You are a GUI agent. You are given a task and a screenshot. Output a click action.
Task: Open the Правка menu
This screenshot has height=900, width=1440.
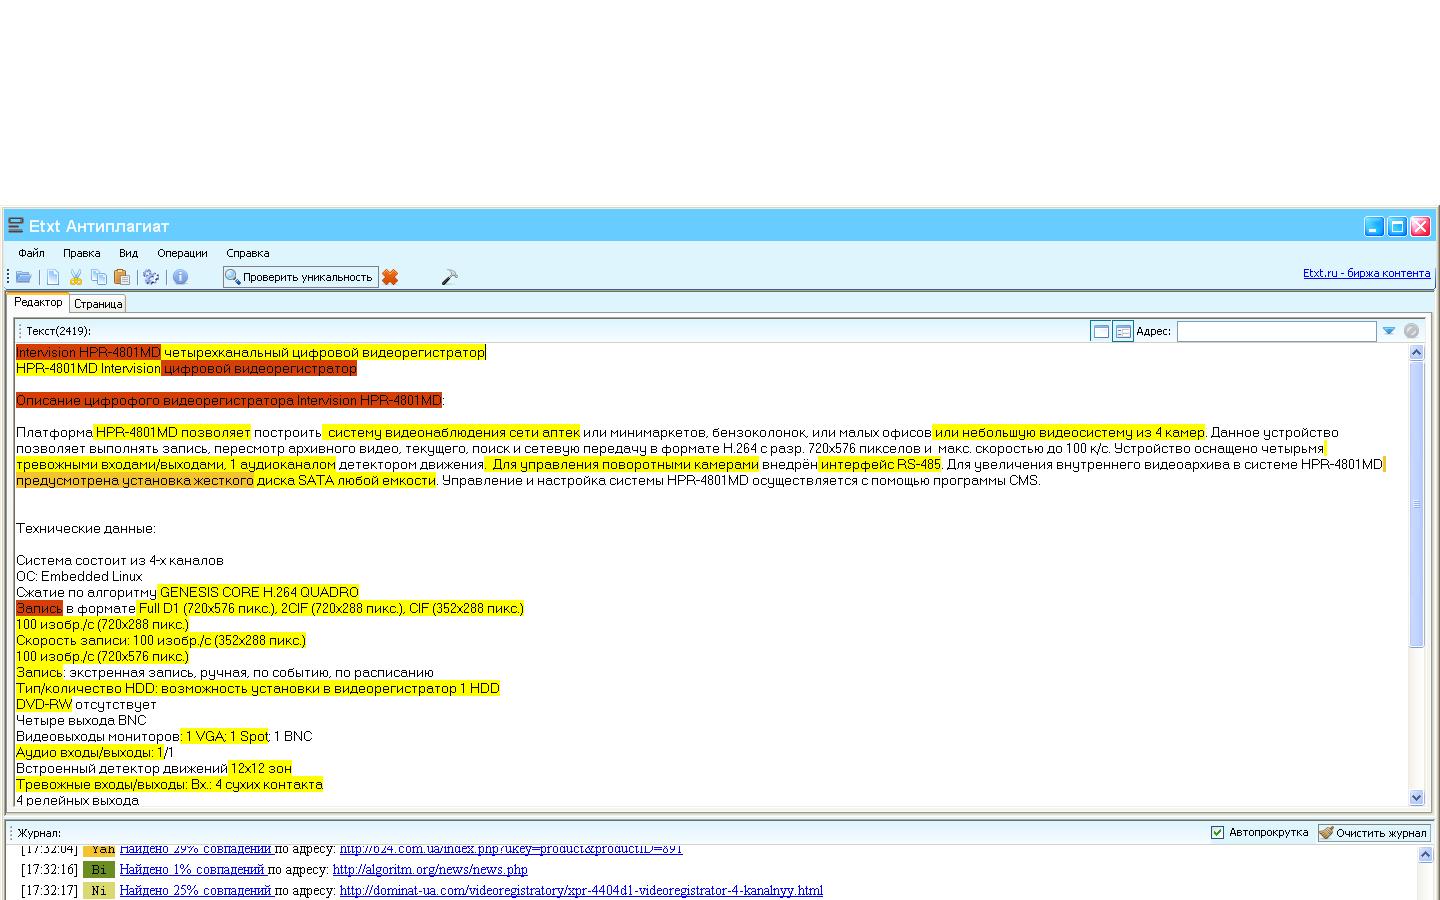(81, 253)
